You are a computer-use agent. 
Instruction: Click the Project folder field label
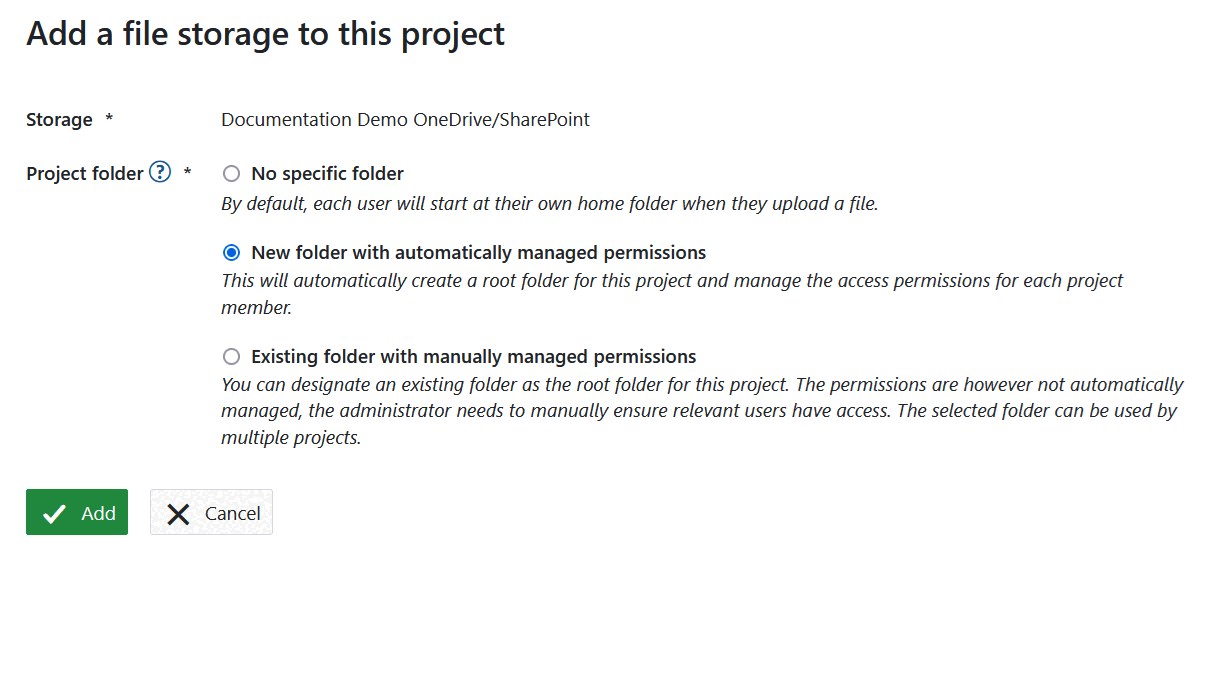pos(85,172)
